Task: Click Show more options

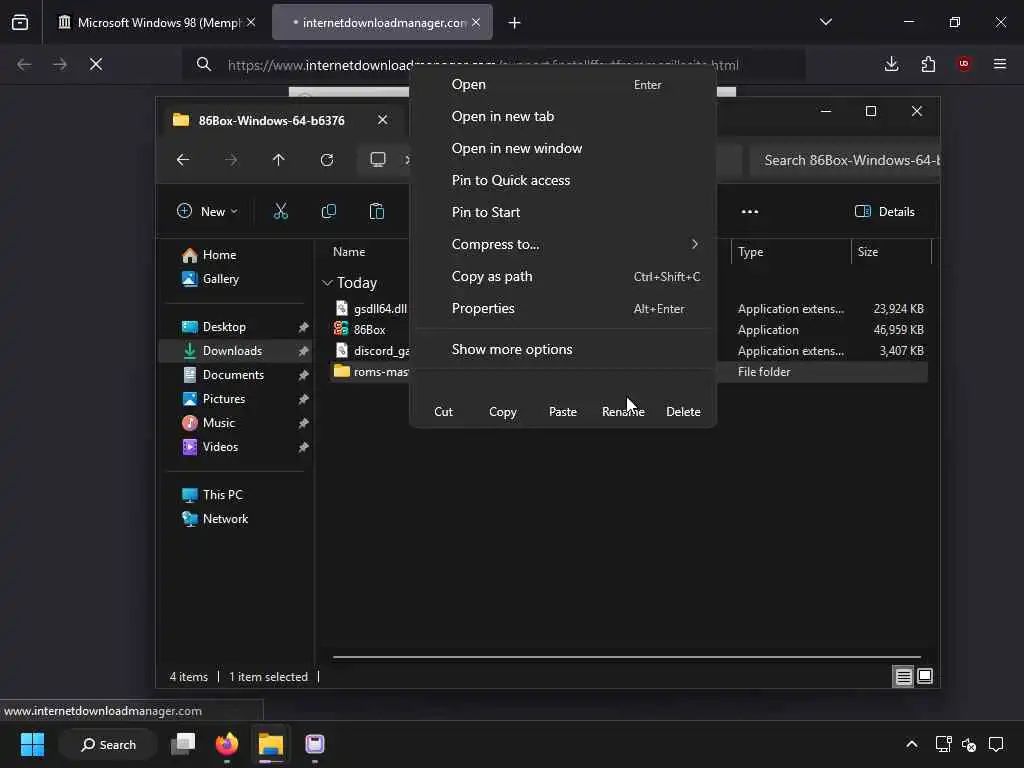Action: 563,349
